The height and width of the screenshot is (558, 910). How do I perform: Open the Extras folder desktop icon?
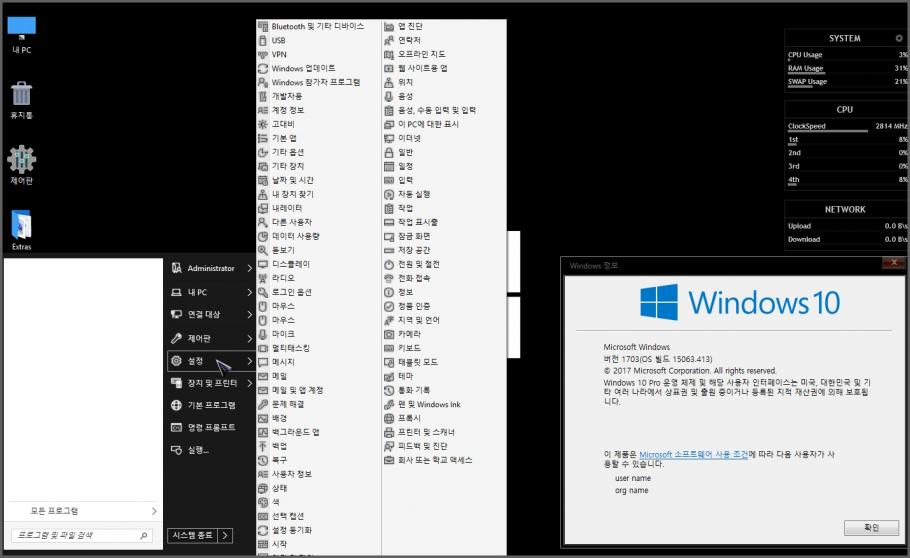(x=21, y=230)
